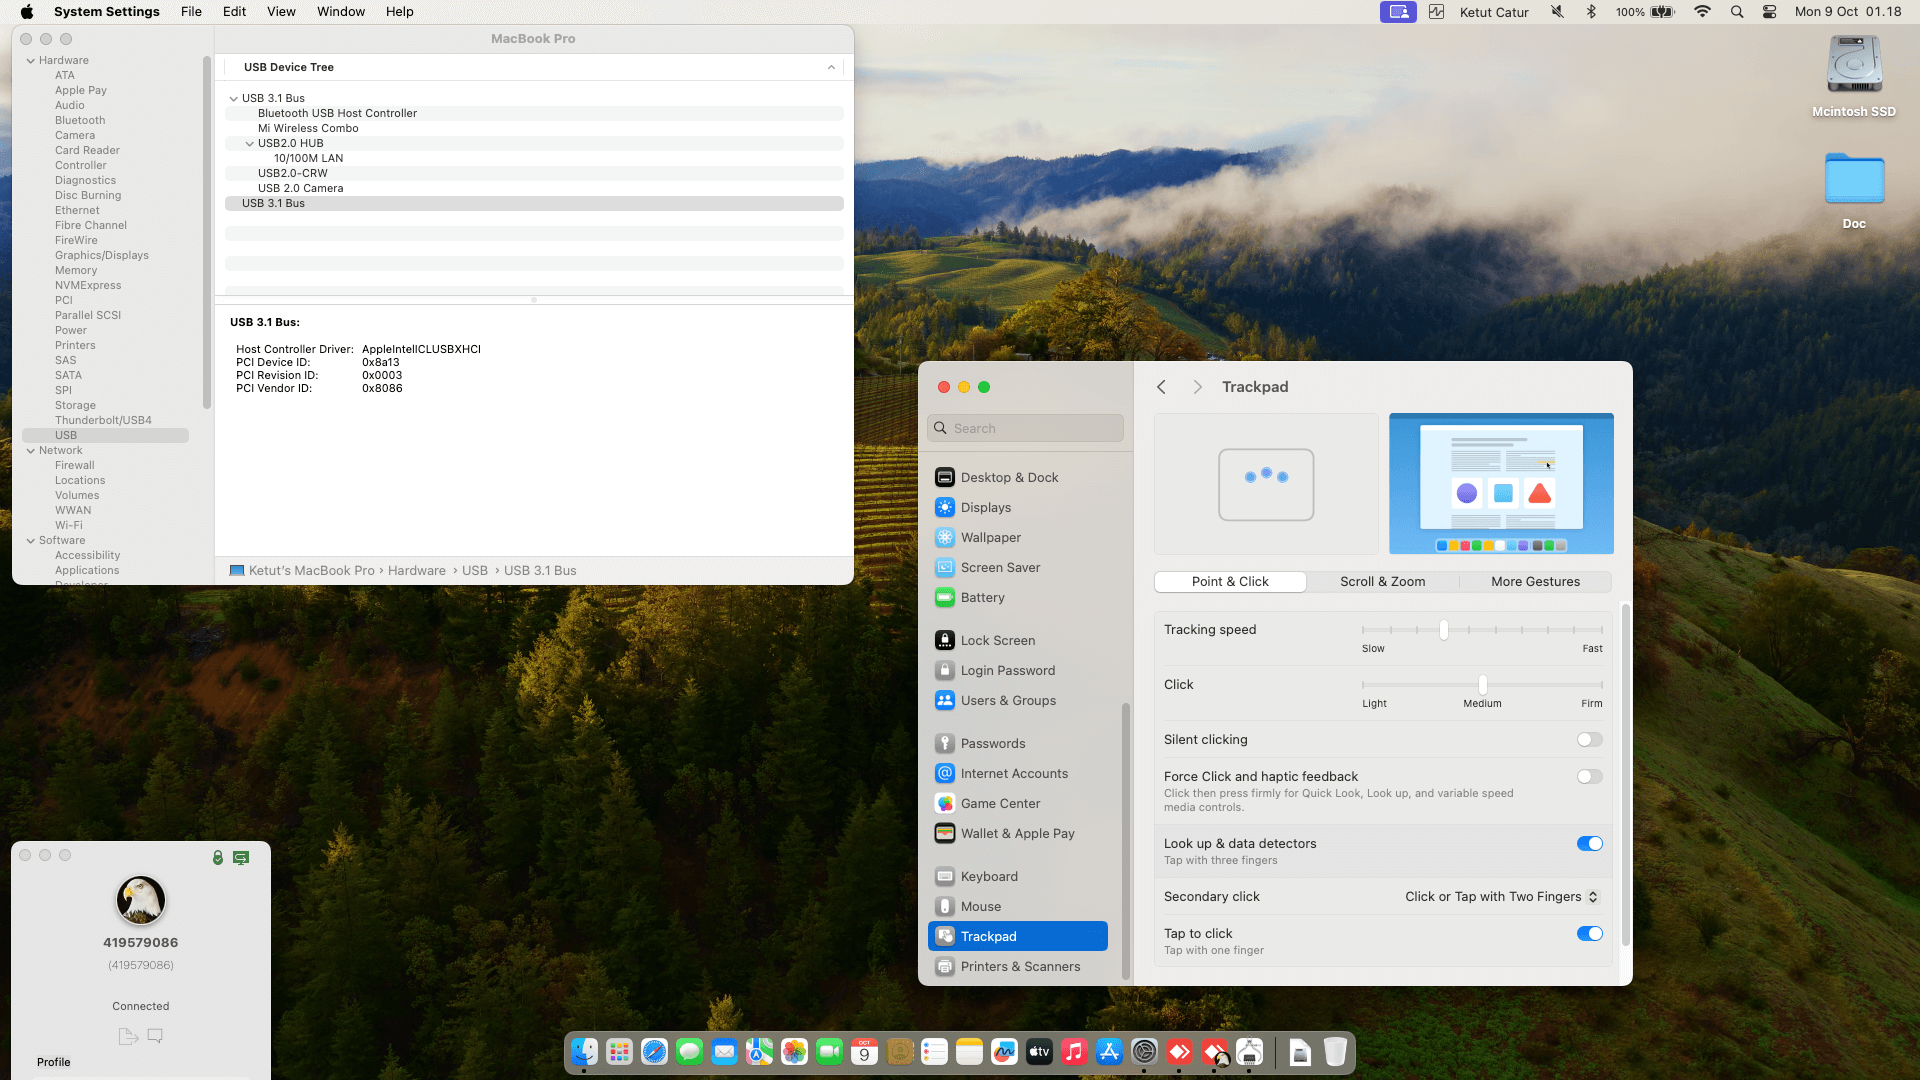The image size is (1920, 1080).
Task: Open the Window menu in menu bar
Action: click(x=340, y=12)
